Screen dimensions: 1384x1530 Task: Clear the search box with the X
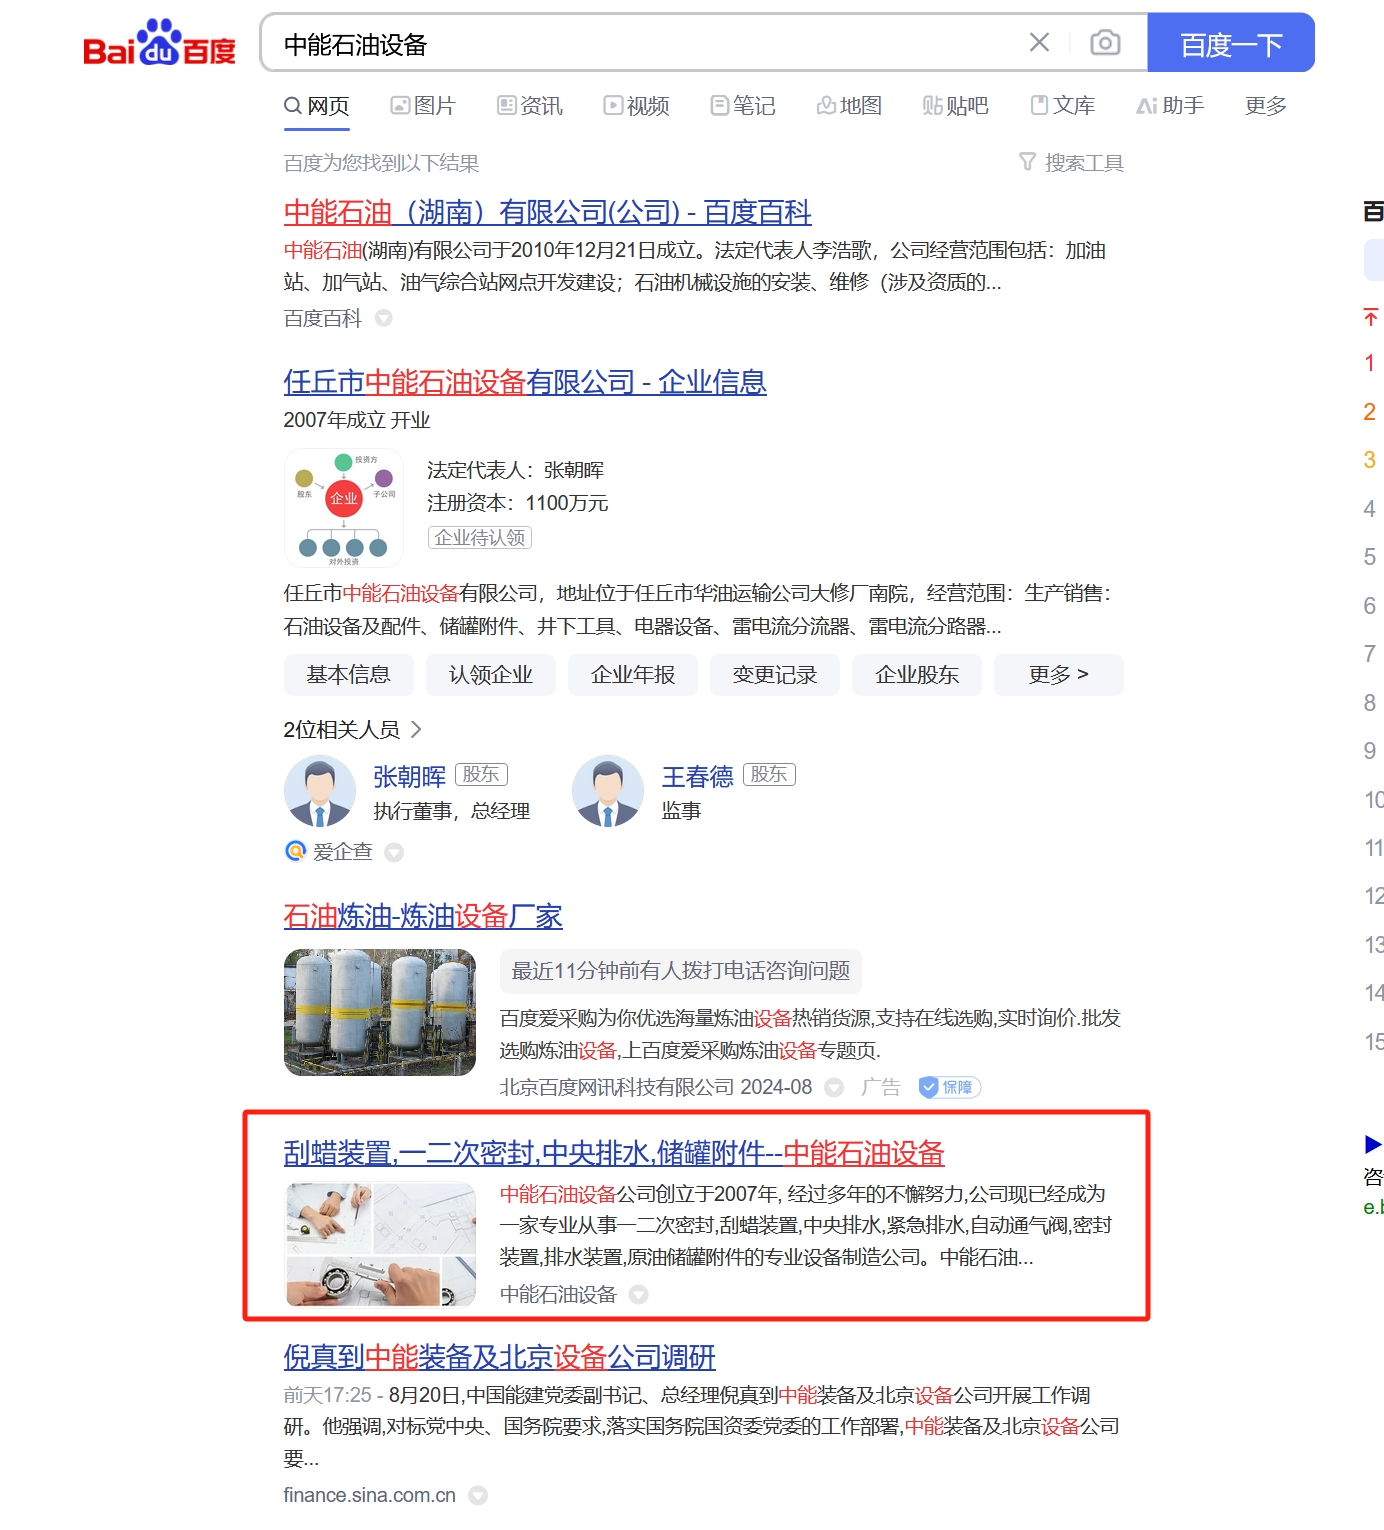point(1039,42)
